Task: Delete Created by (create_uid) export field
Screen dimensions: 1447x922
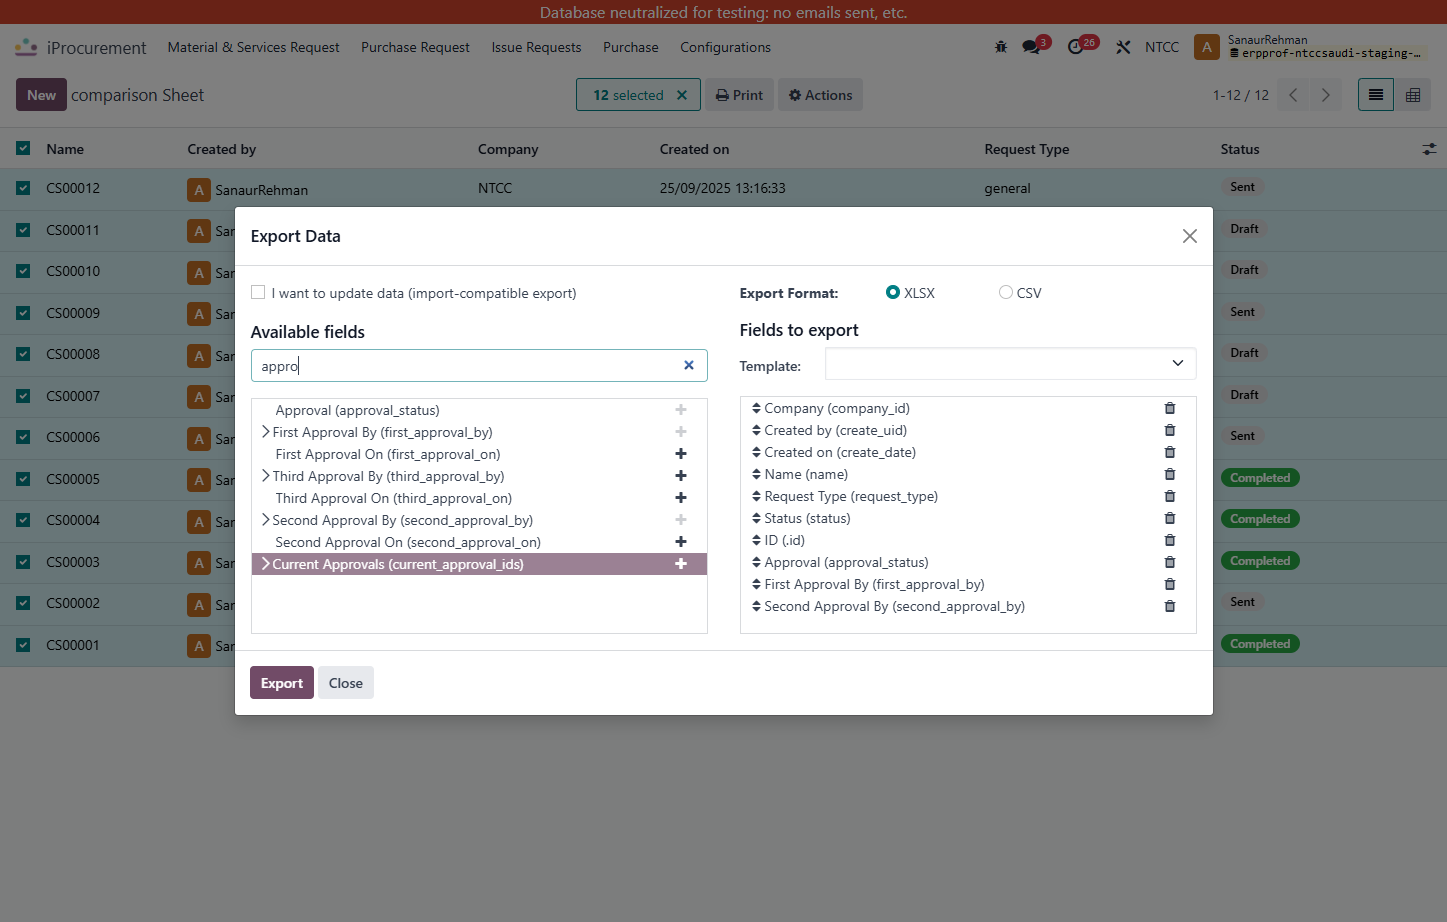Action: point(1170,430)
